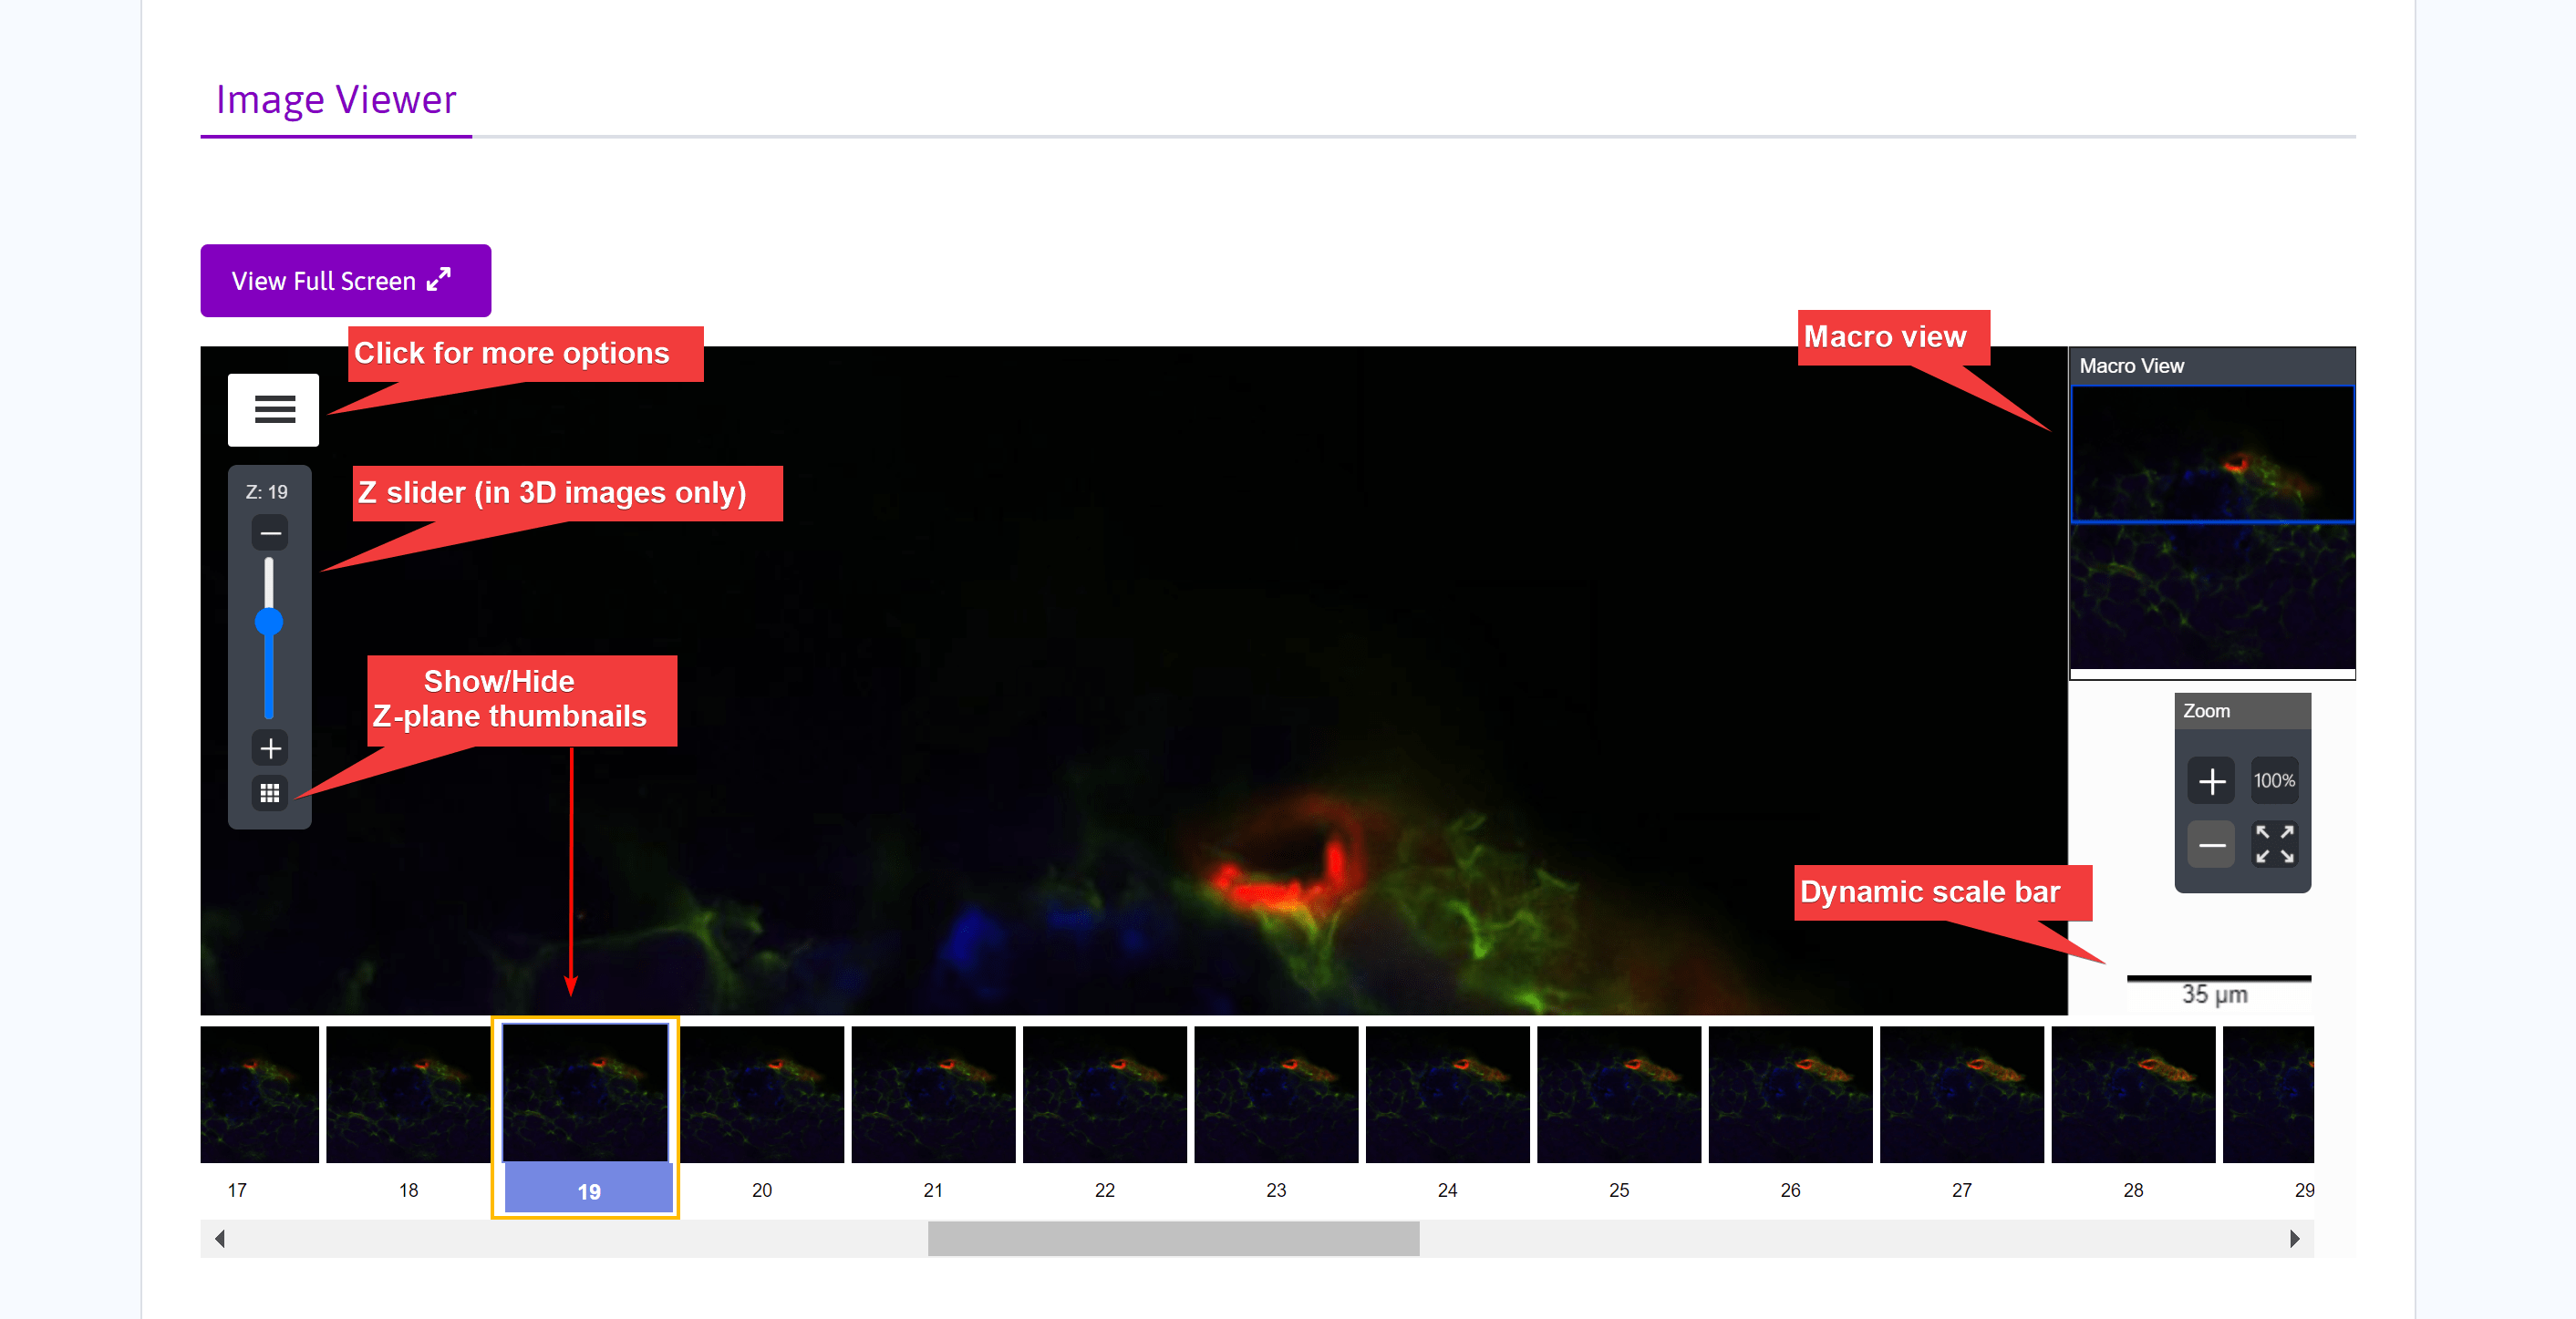This screenshot has width=2576, height=1319.
Task: Toggle Z-plane thumbnails grid icon
Action: [269, 793]
